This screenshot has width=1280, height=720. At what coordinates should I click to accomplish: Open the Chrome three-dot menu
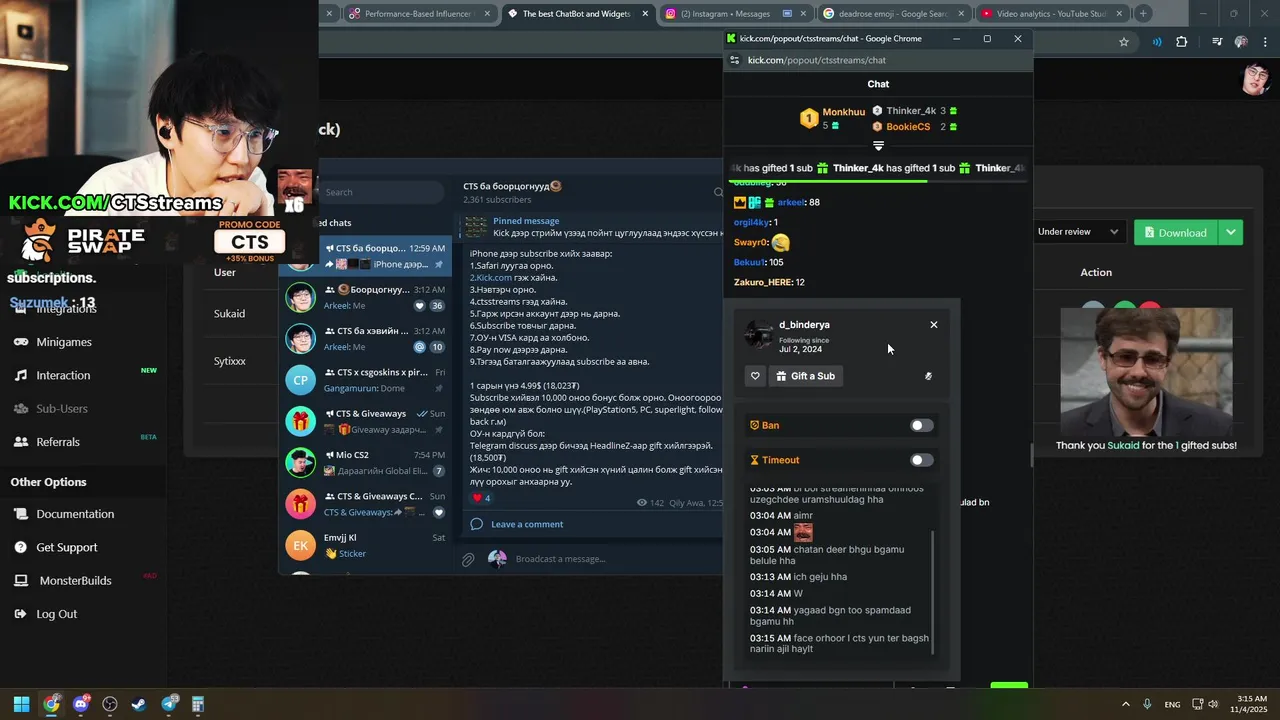click(1265, 42)
